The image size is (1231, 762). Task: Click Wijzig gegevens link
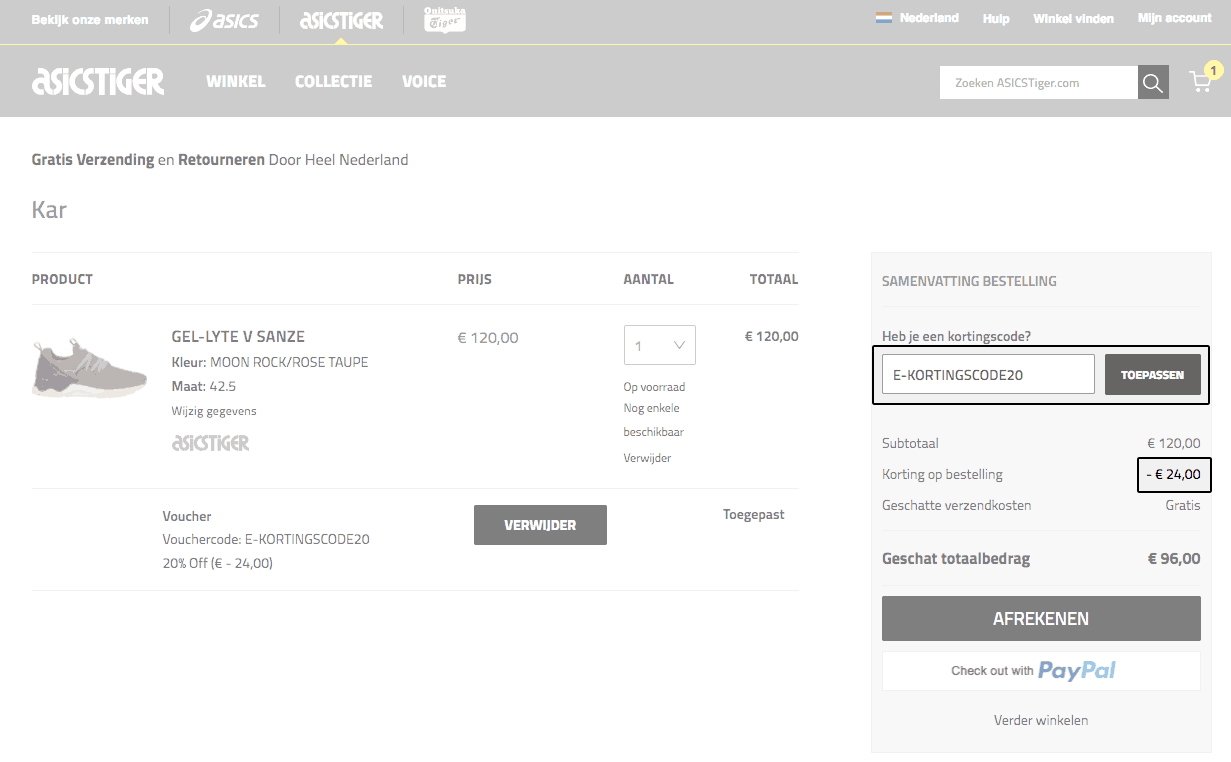click(x=214, y=411)
